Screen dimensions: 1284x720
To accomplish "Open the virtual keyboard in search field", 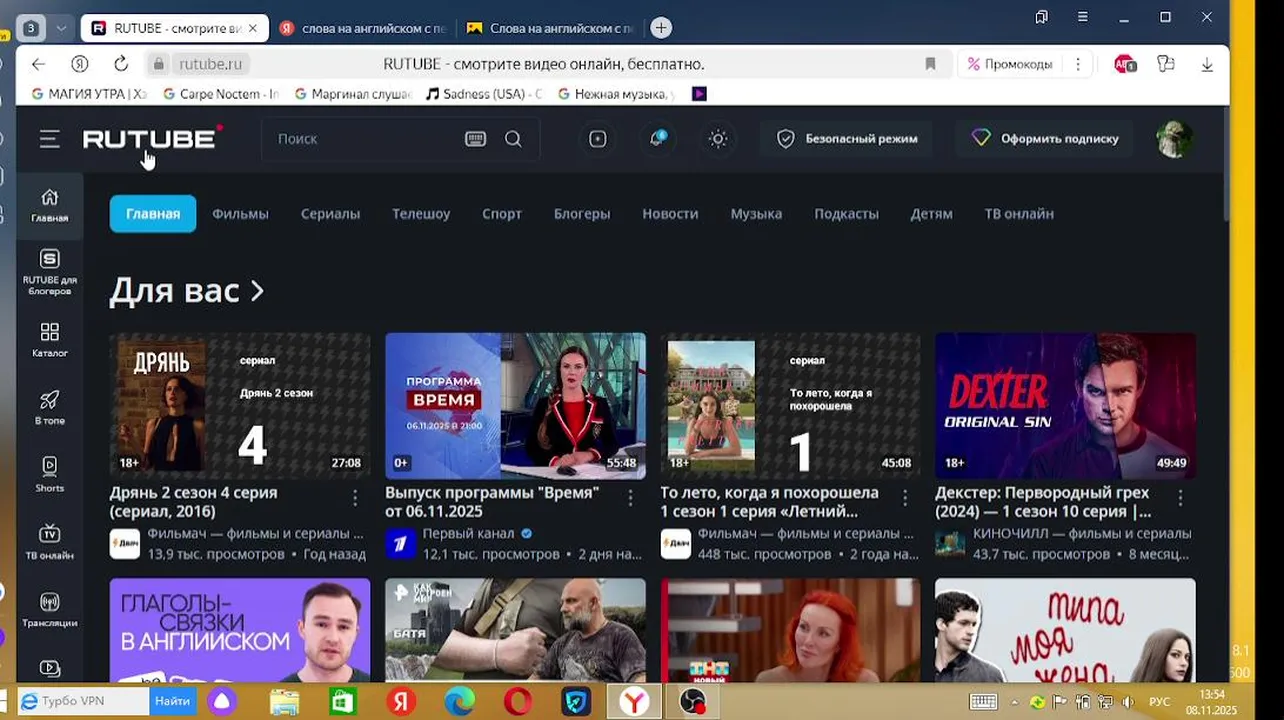I will click(x=476, y=139).
